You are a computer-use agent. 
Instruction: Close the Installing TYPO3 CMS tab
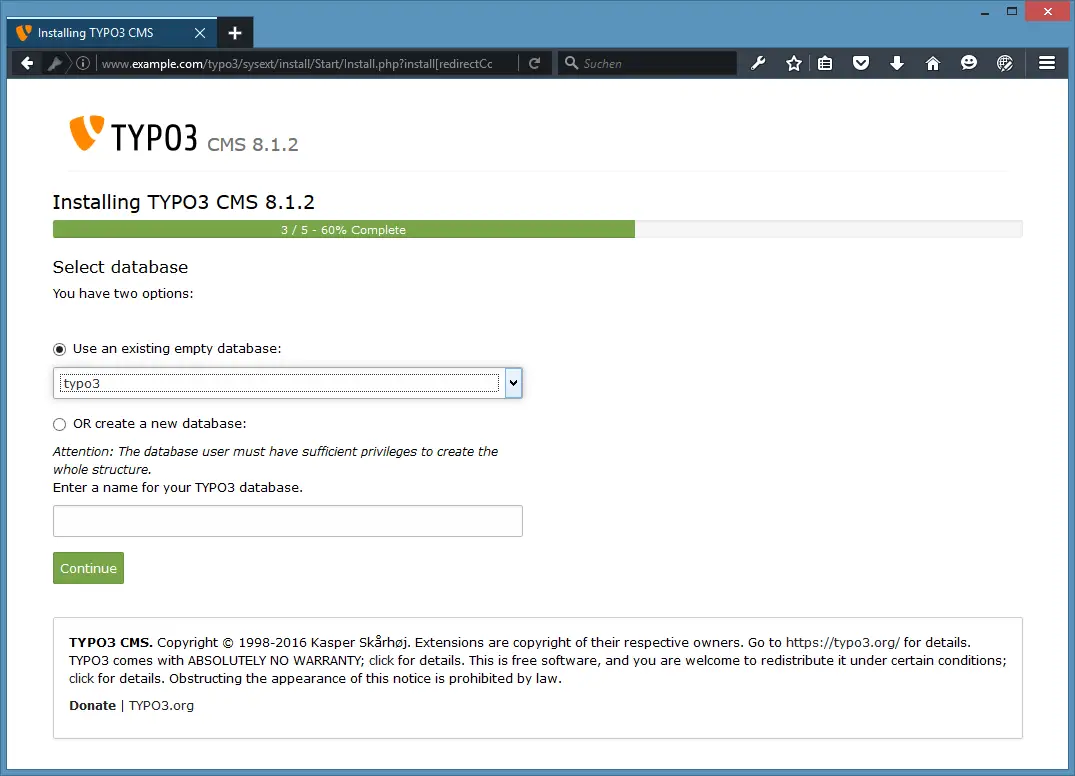[x=200, y=33]
